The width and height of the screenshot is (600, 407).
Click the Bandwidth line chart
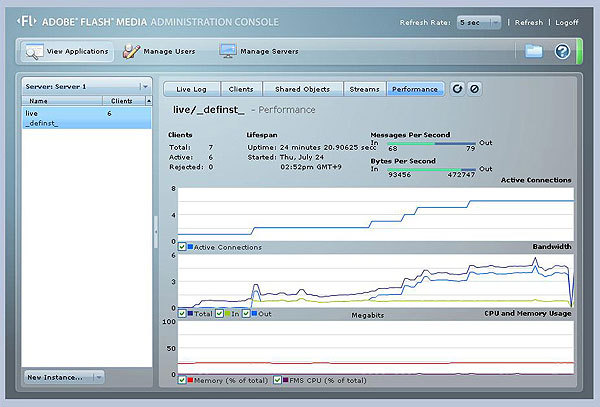pos(376,281)
